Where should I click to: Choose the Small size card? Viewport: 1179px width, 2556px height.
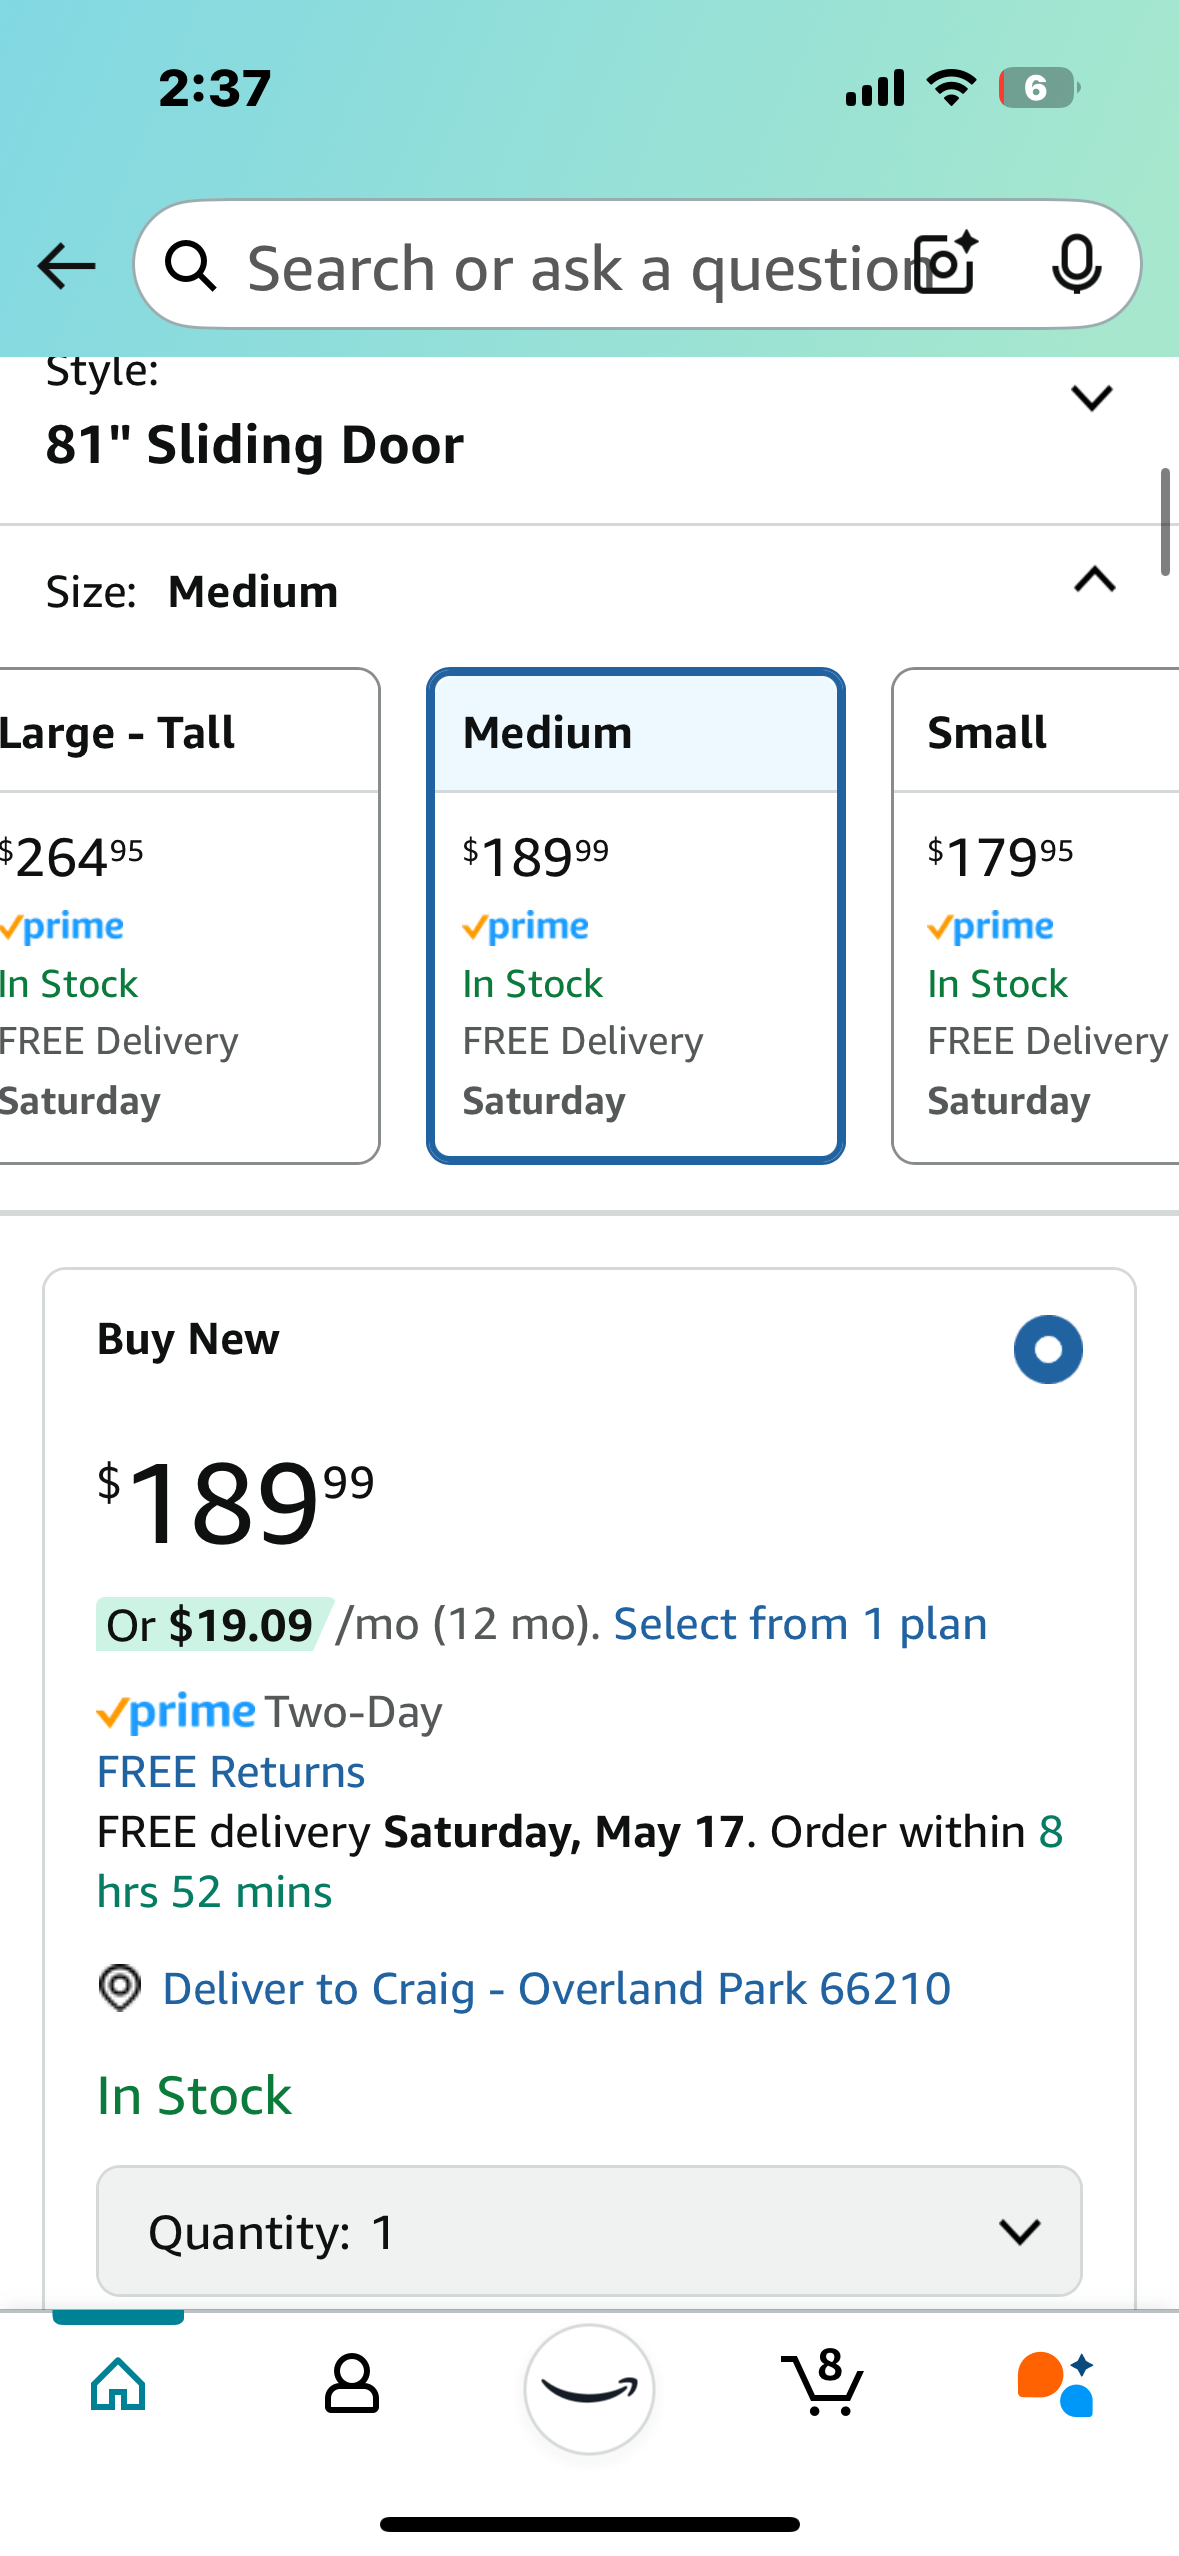click(x=1036, y=916)
